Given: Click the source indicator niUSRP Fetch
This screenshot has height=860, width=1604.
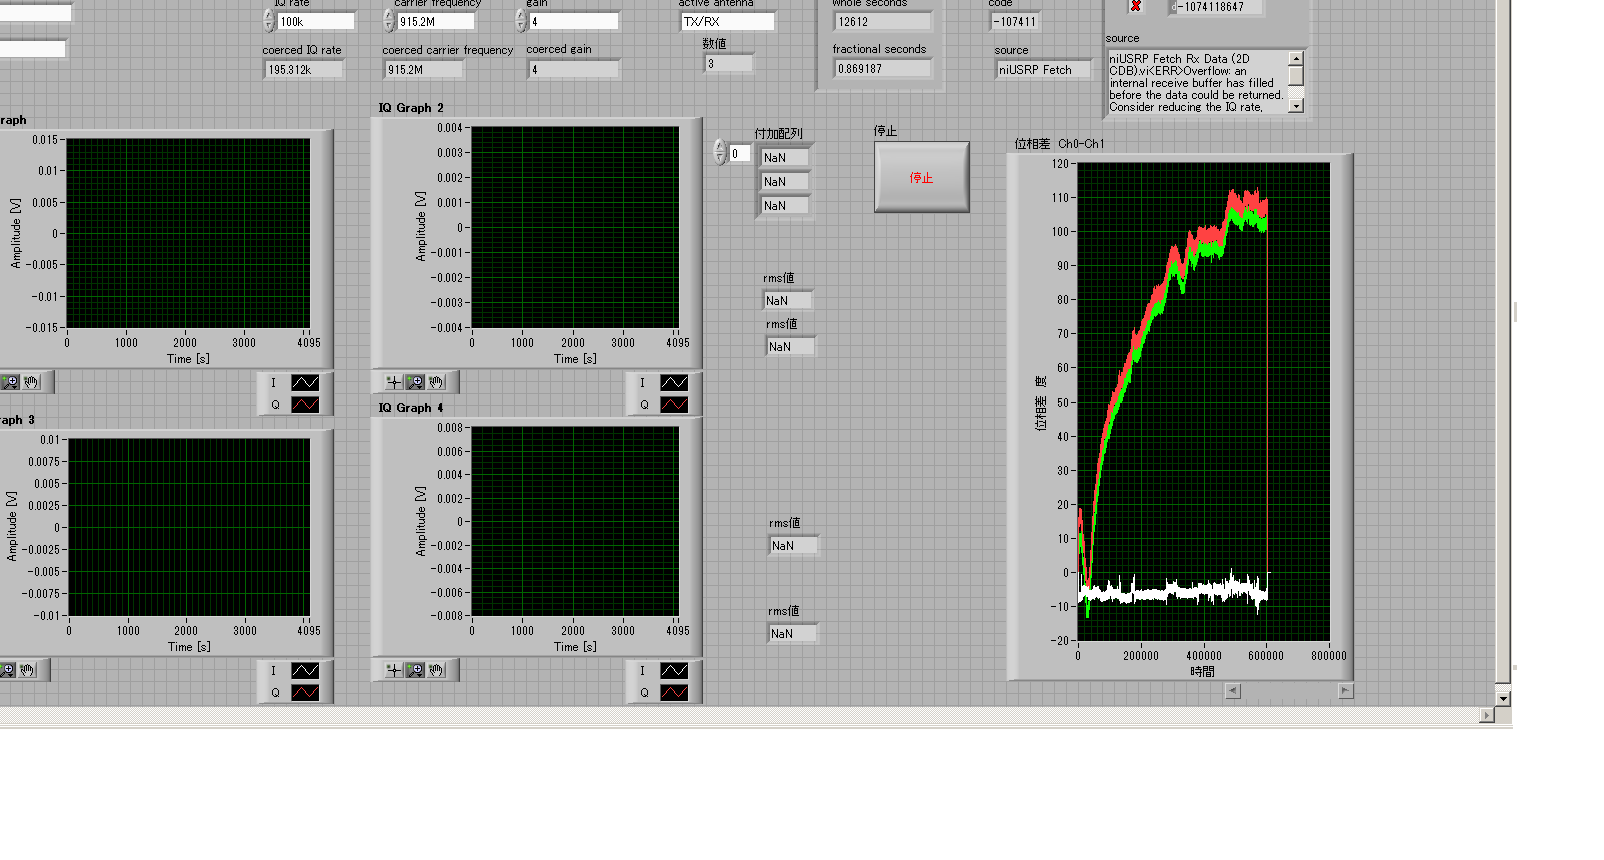Looking at the screenshot, I should (1043, 69).
